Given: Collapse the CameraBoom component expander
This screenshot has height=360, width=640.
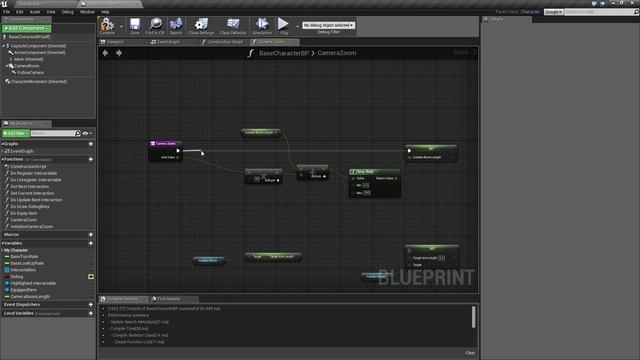Looking at the screenshot, I should pyautogui.click(x=7, y=66).
